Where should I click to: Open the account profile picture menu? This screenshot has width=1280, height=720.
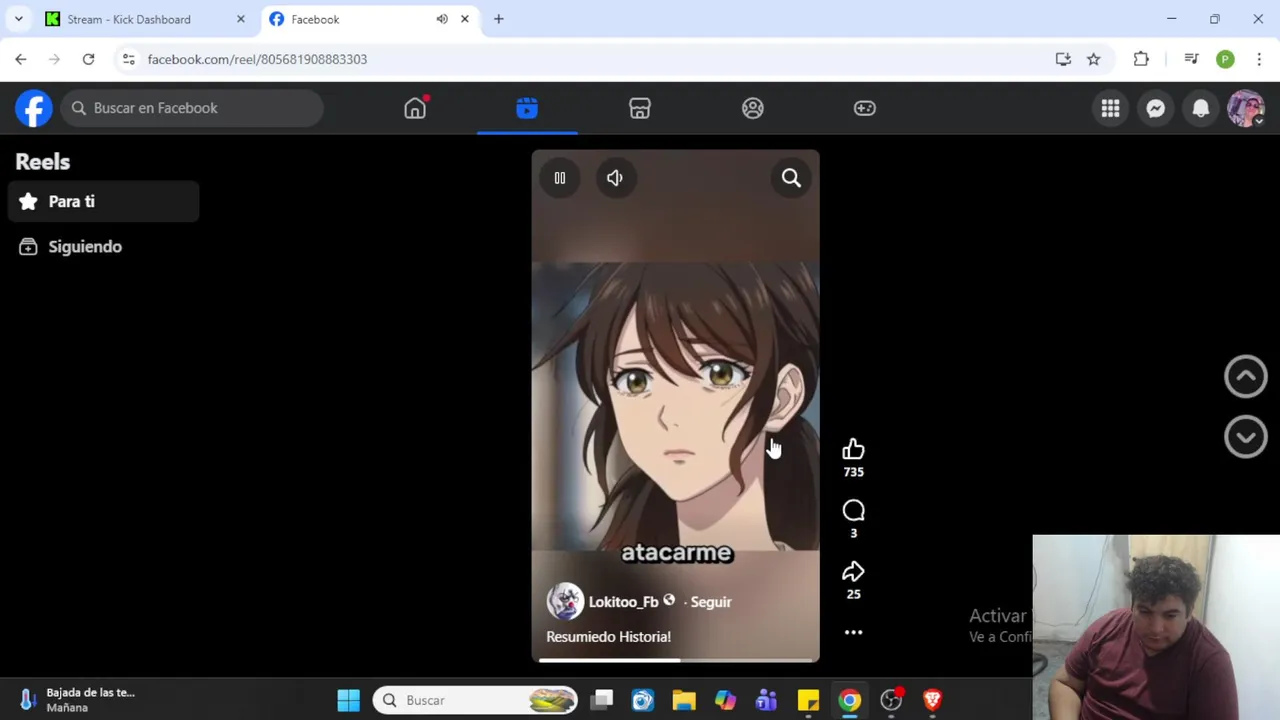pos(1246,108)
